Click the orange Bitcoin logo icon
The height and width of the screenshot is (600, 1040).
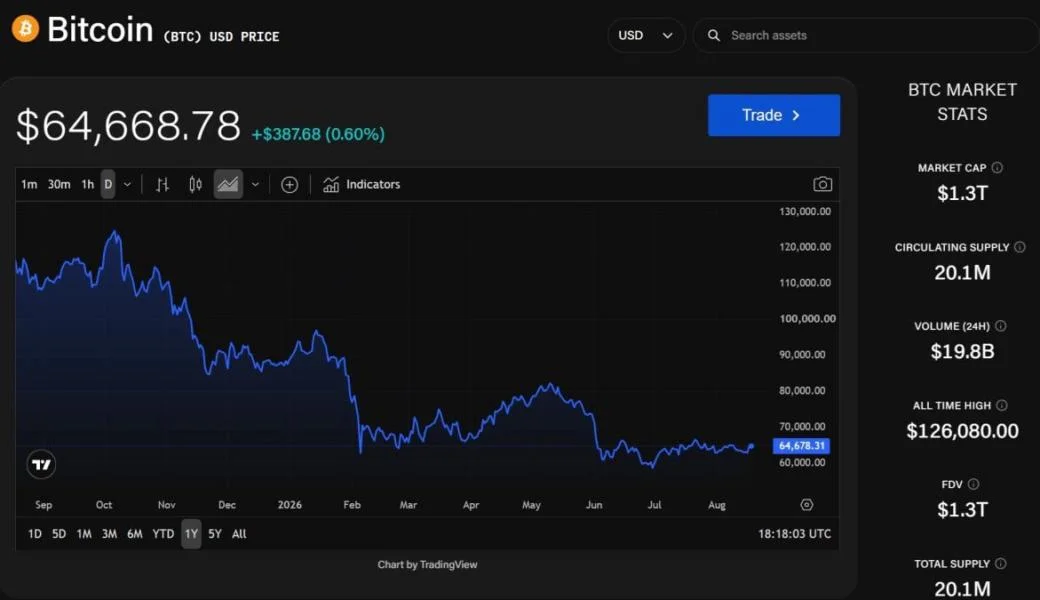pyautogui.click(x=25, y=29)
